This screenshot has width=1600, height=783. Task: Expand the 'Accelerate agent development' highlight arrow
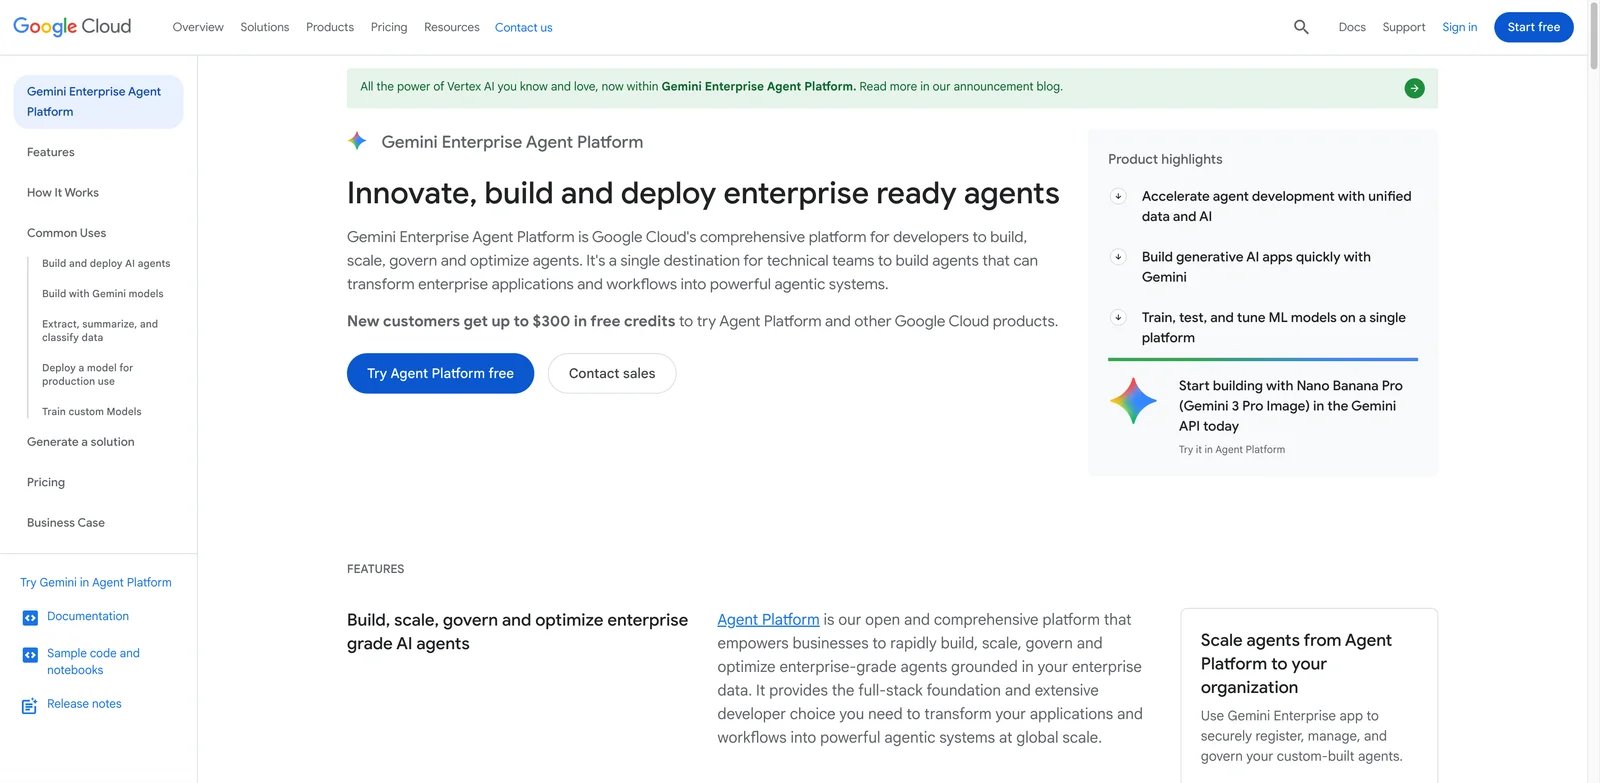tap(1118, 196)
